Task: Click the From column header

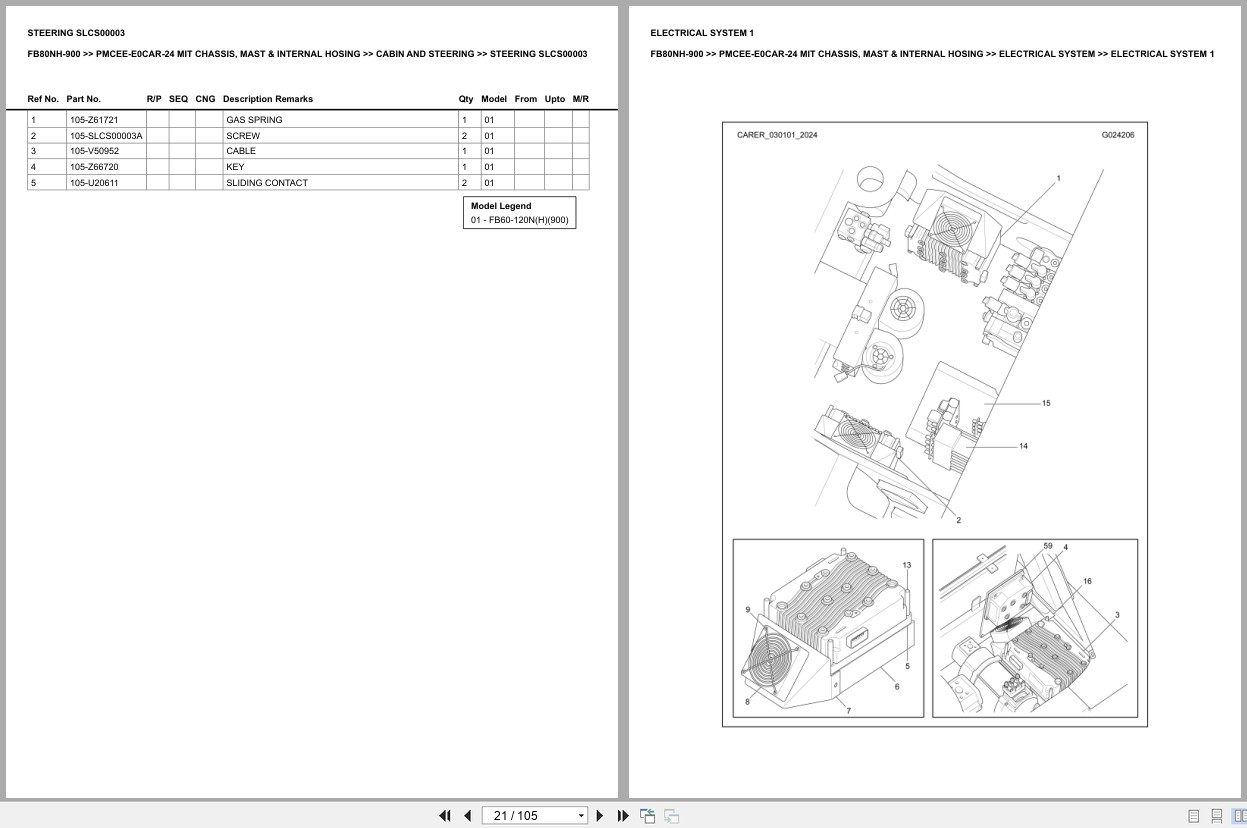Action: pos(526,99)
